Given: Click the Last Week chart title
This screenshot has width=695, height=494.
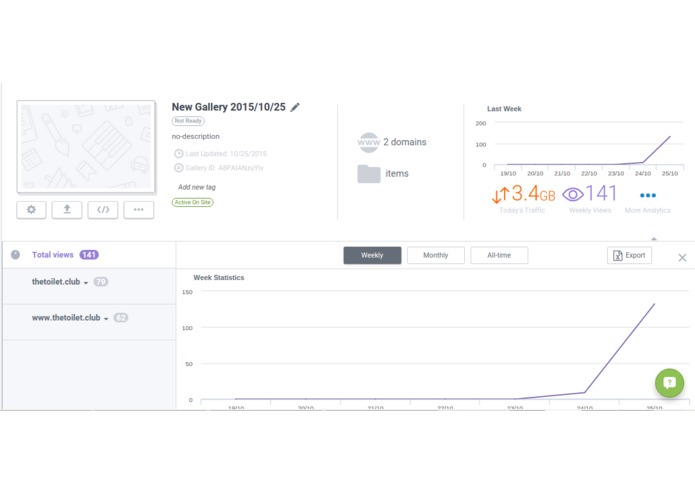Looking at the screenshot, I should [504, 109].
